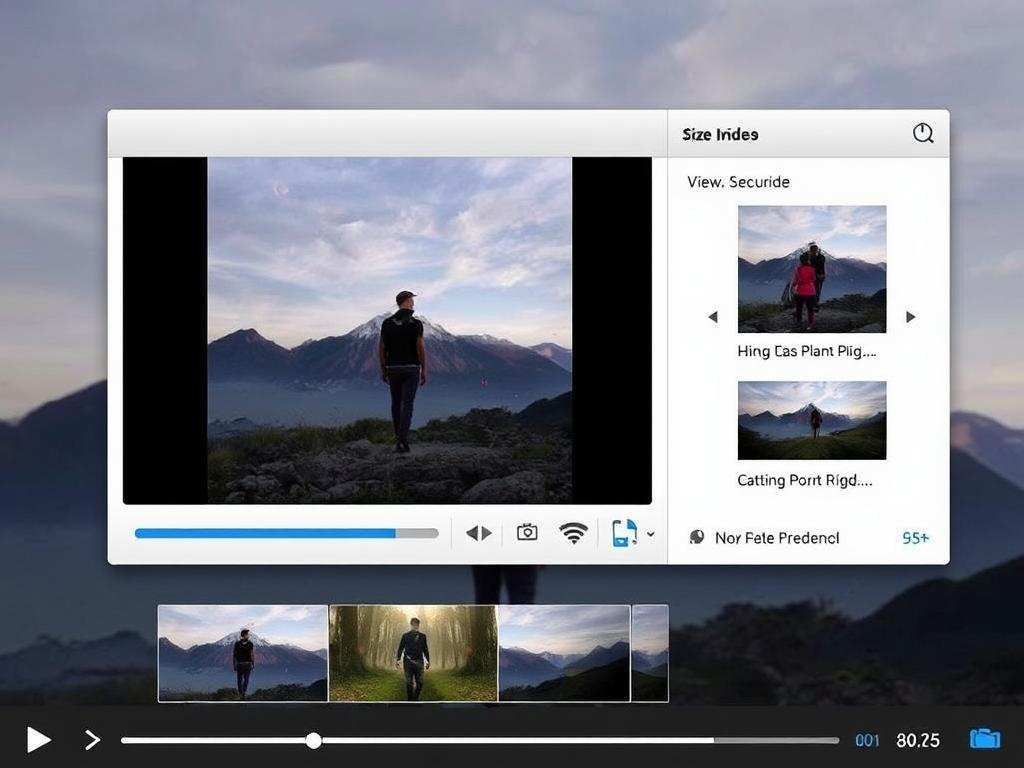Click the white playhead knob on bottom timeline
Image resolution: width=1024 pixels, height=768 pixels.
tap(313, 741)
